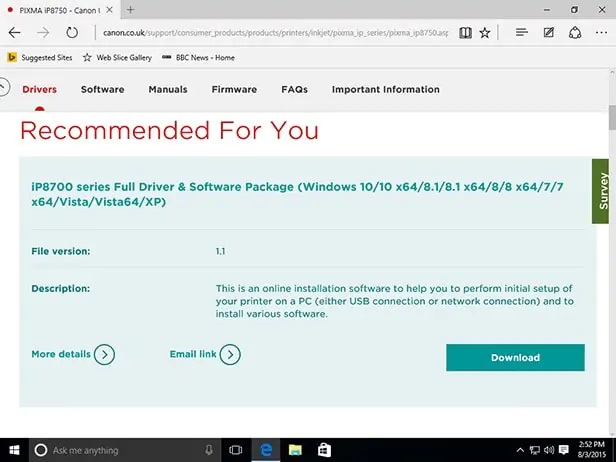Click the file version value 1.1
Screen dimensions: 616x462
[x=220, y=251]
